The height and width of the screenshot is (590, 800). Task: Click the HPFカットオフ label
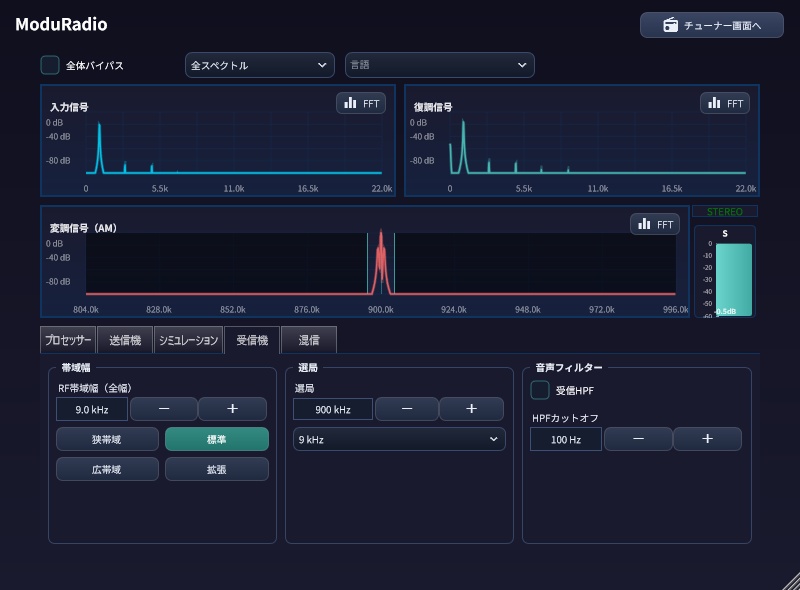point(565,418)
